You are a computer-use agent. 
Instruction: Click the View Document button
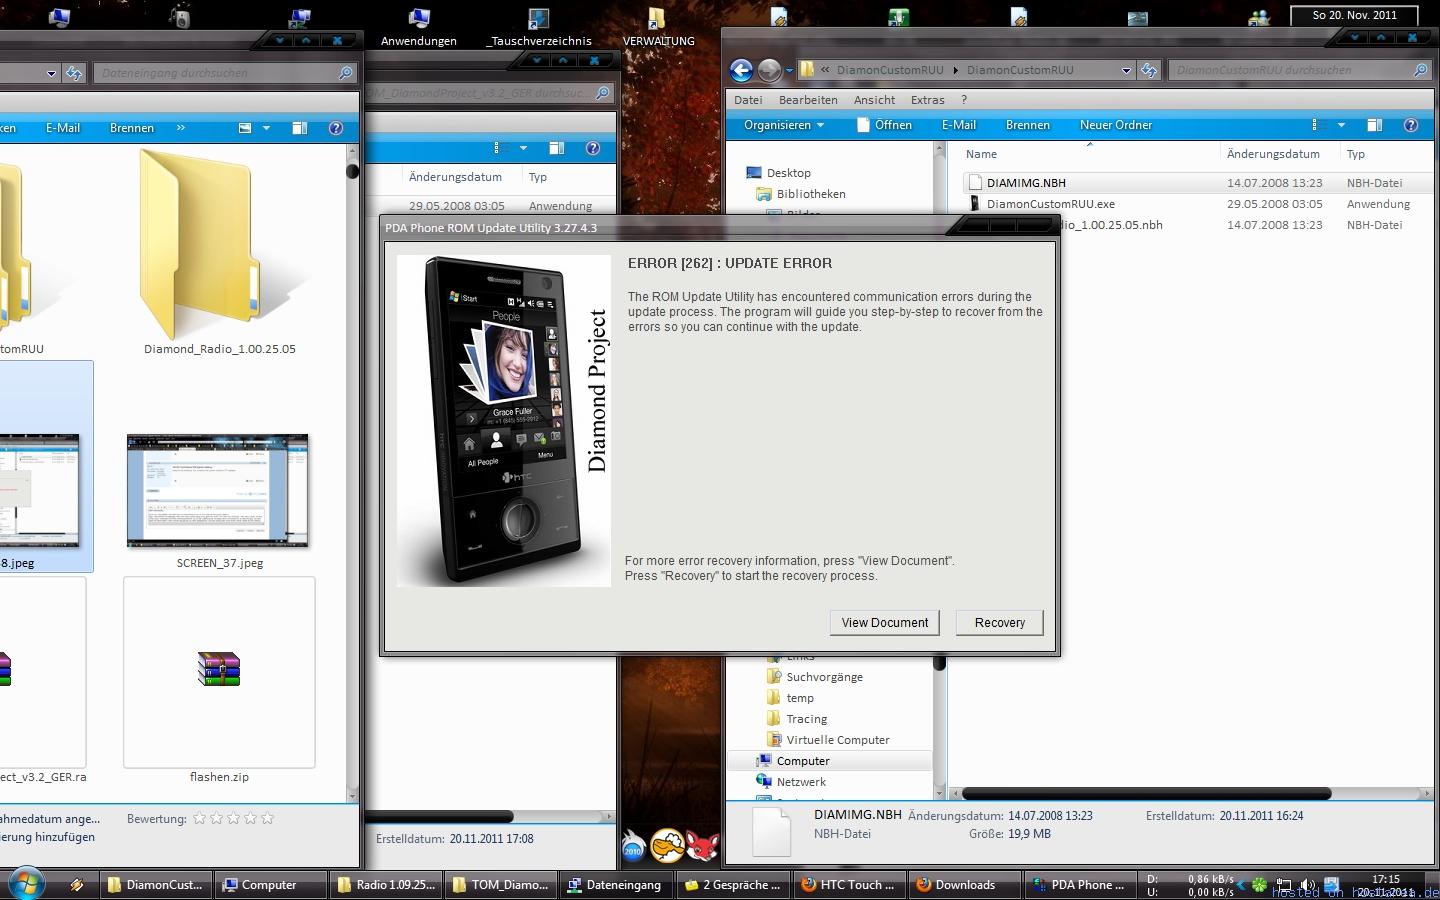pyautogui.click(x=885, y=622)
